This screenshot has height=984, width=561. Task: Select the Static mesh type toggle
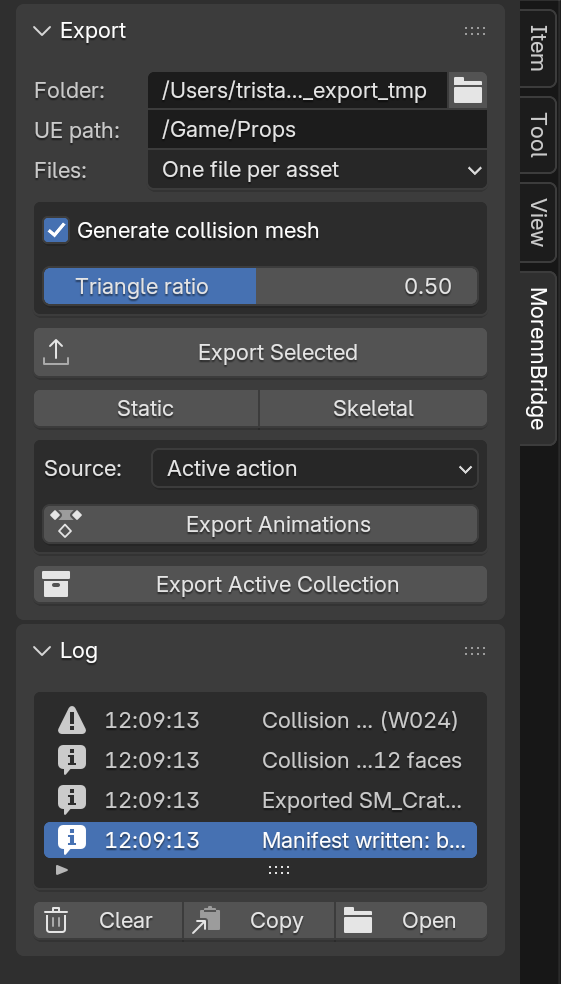146,409
